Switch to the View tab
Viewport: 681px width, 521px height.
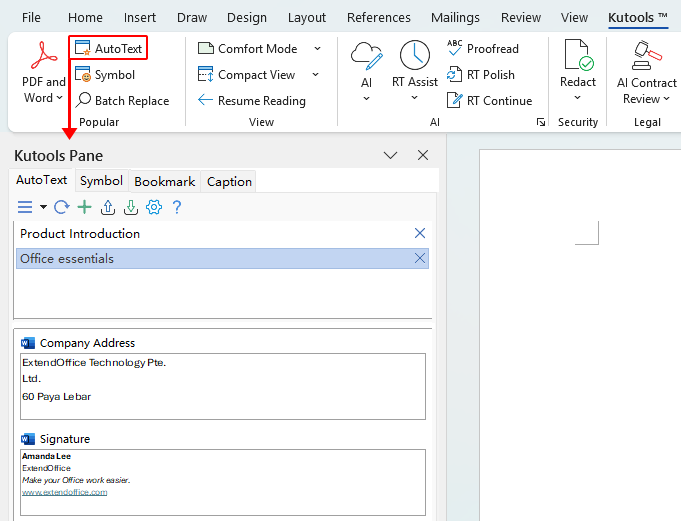[574, 17]
